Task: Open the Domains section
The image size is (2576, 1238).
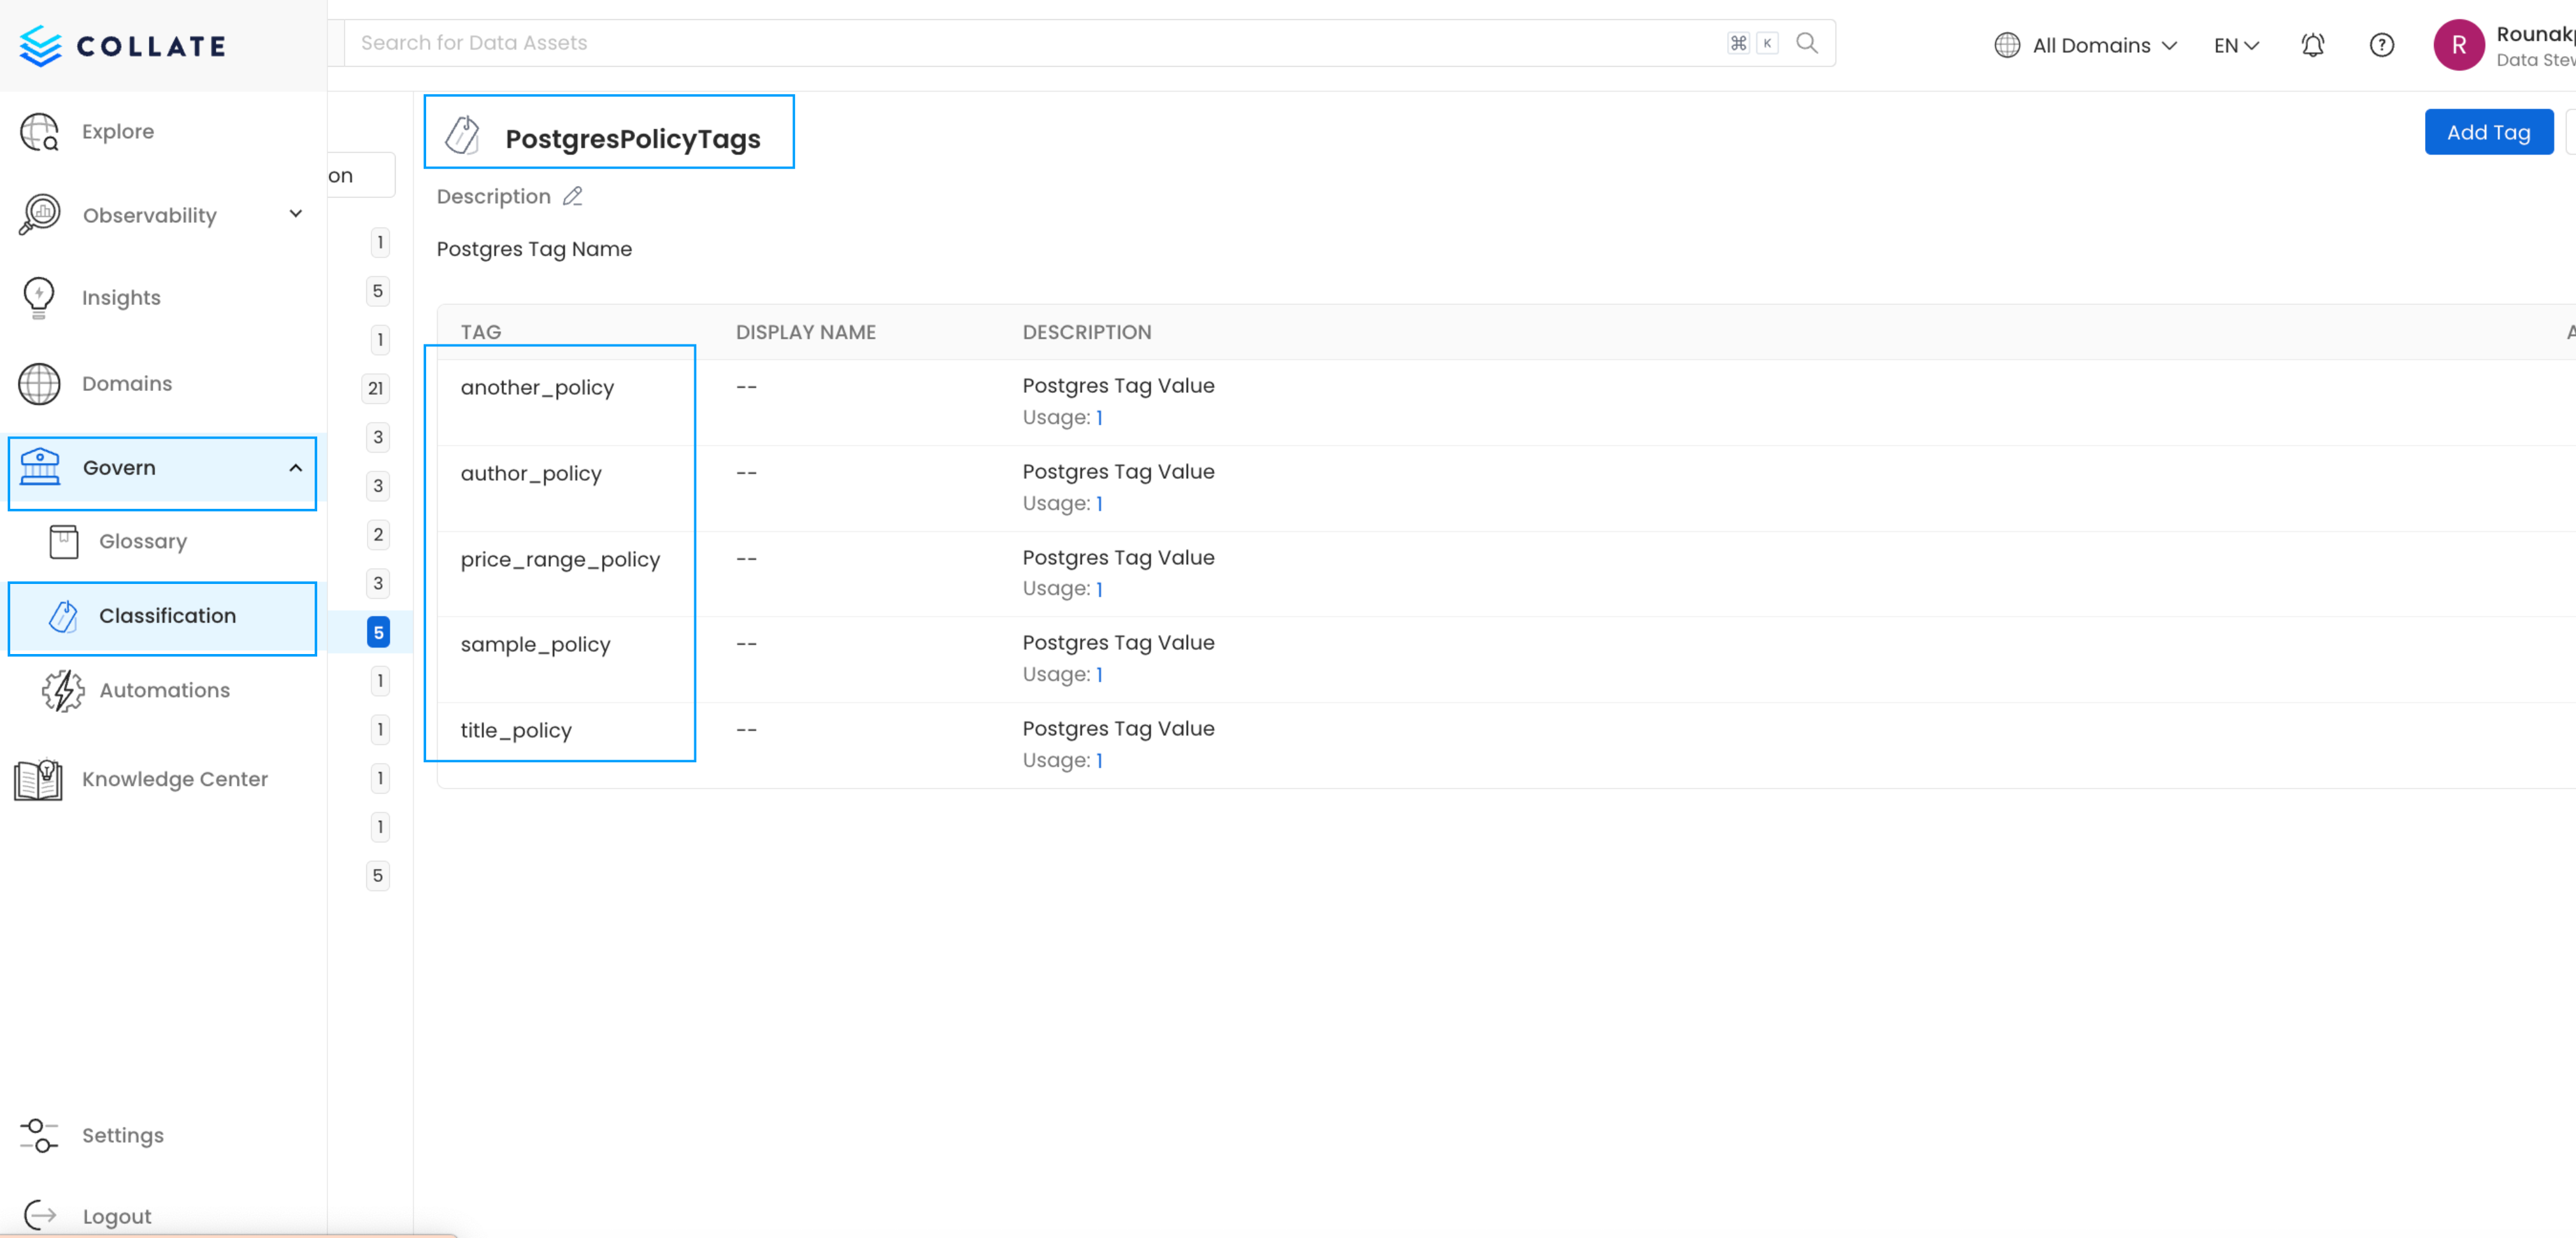Action: (128, 384)
